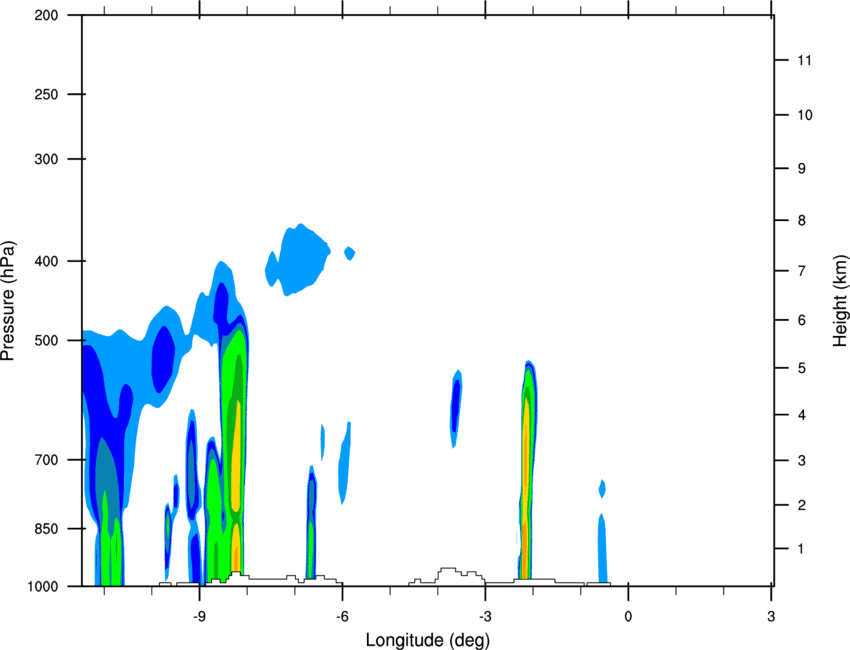850x650 pixels.
Task: Click the 'Height (km)' axis title
Action: (x=840, y=301)
